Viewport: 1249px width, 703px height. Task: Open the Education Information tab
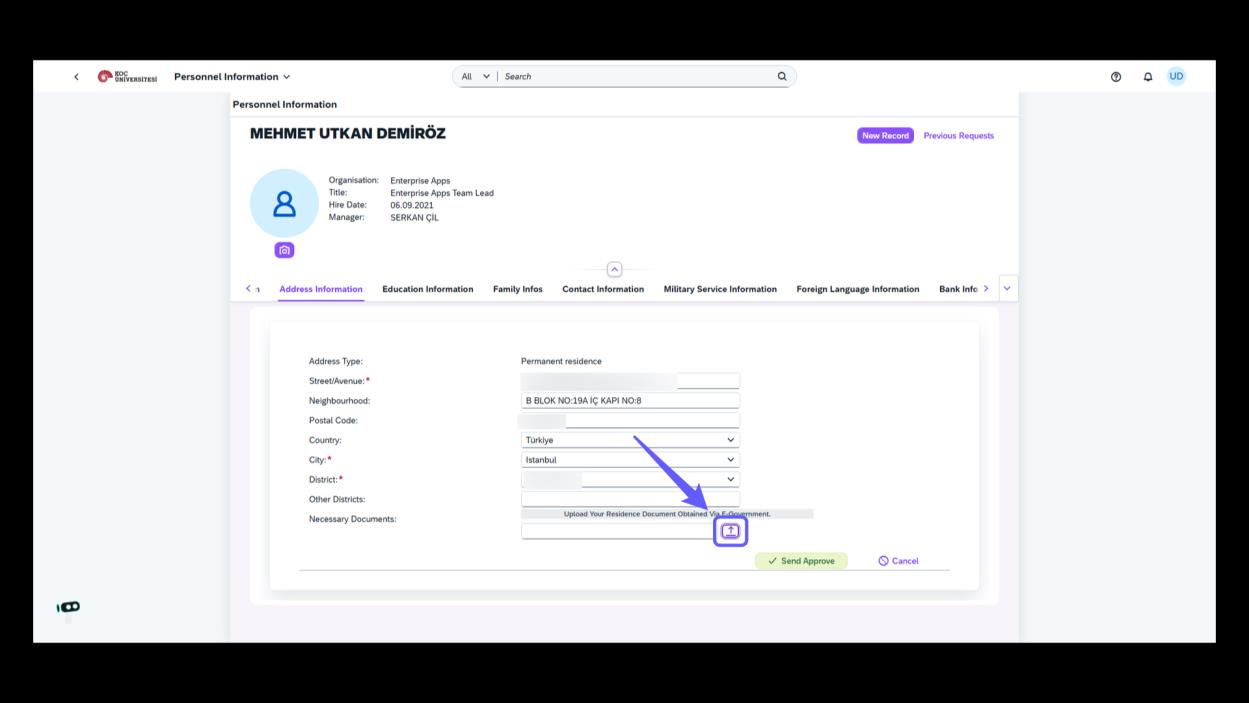click(x=428, y=289)
